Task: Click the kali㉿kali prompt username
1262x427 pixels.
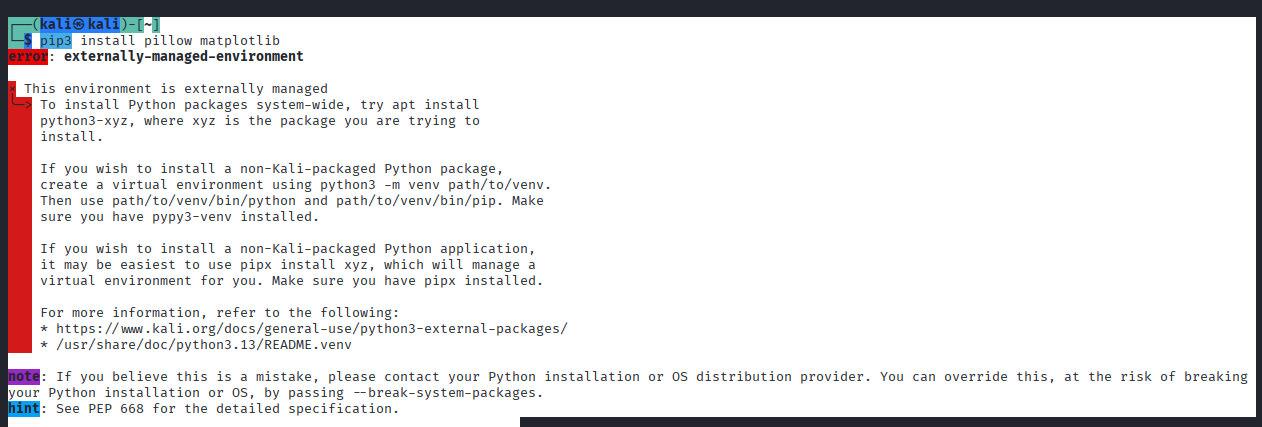Action: click(x=80, y=24)
